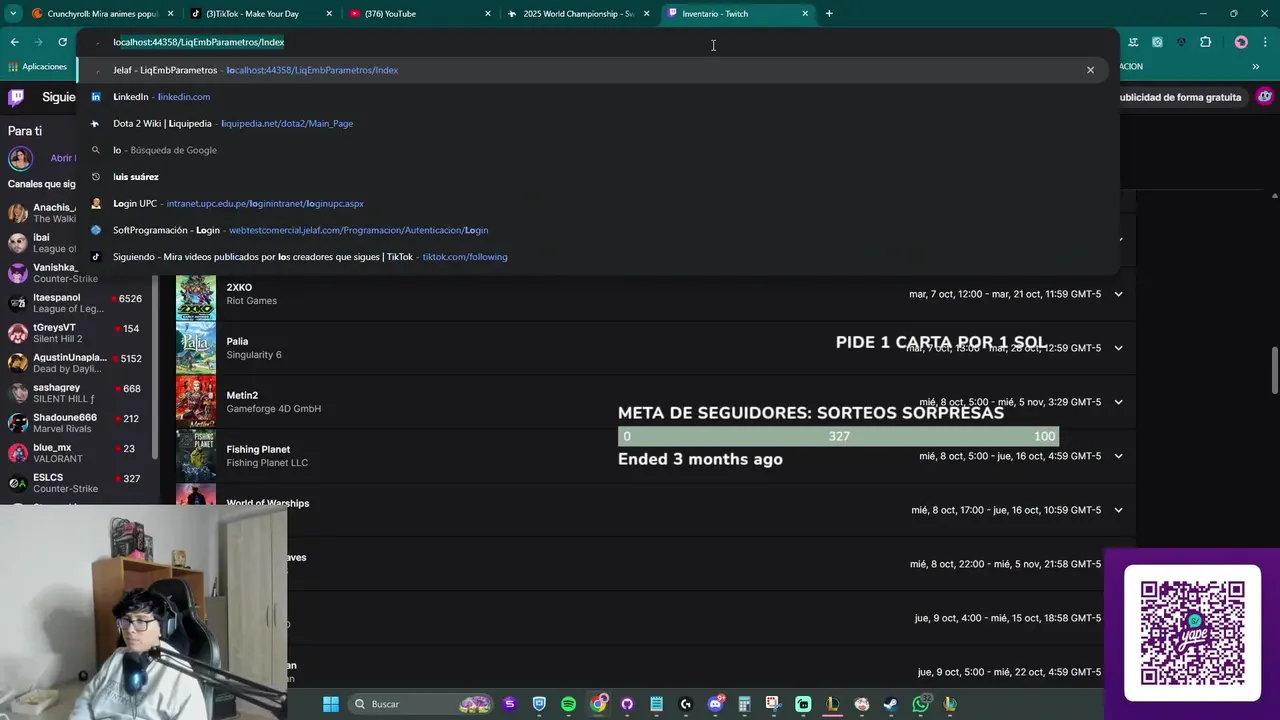The width and height of the screenshot is (1280, 720).
Task: Close the YouTube tab
Action: (x=488, y=14)
